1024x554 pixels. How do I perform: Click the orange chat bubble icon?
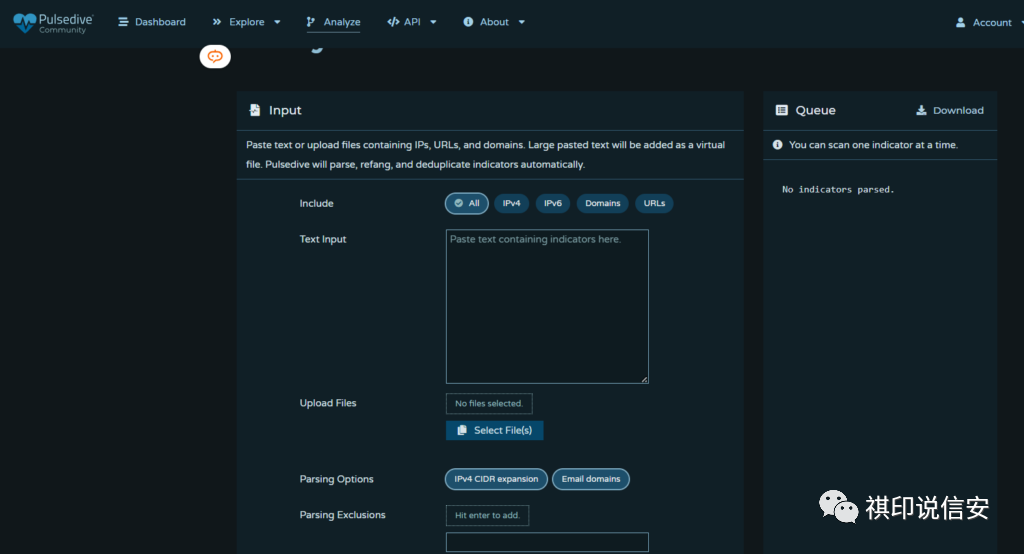[215, 57]
